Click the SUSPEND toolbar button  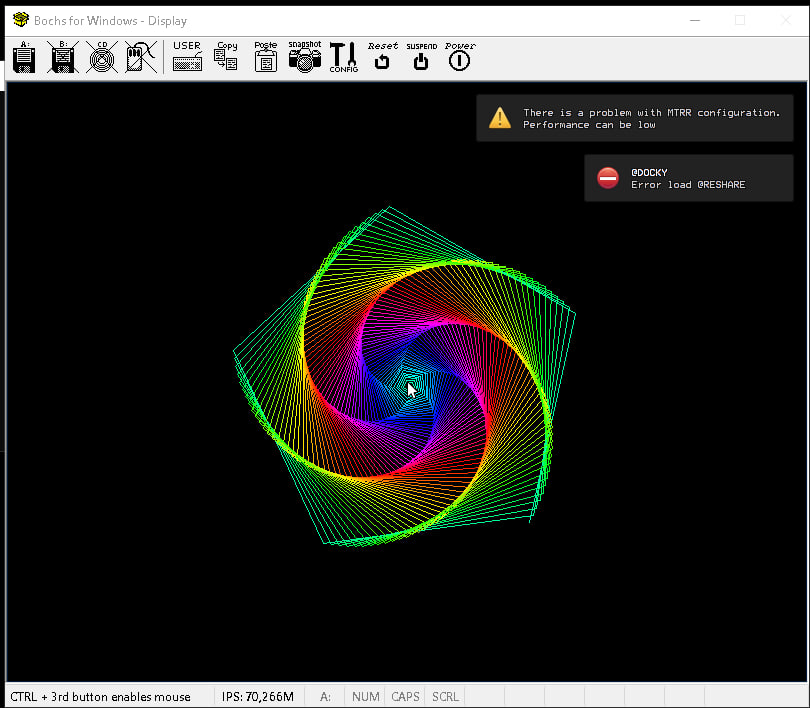click(421, 58)
